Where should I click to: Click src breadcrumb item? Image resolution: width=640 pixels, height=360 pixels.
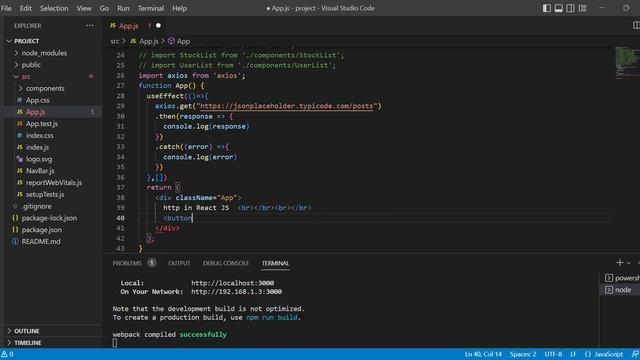pos(115,41)
